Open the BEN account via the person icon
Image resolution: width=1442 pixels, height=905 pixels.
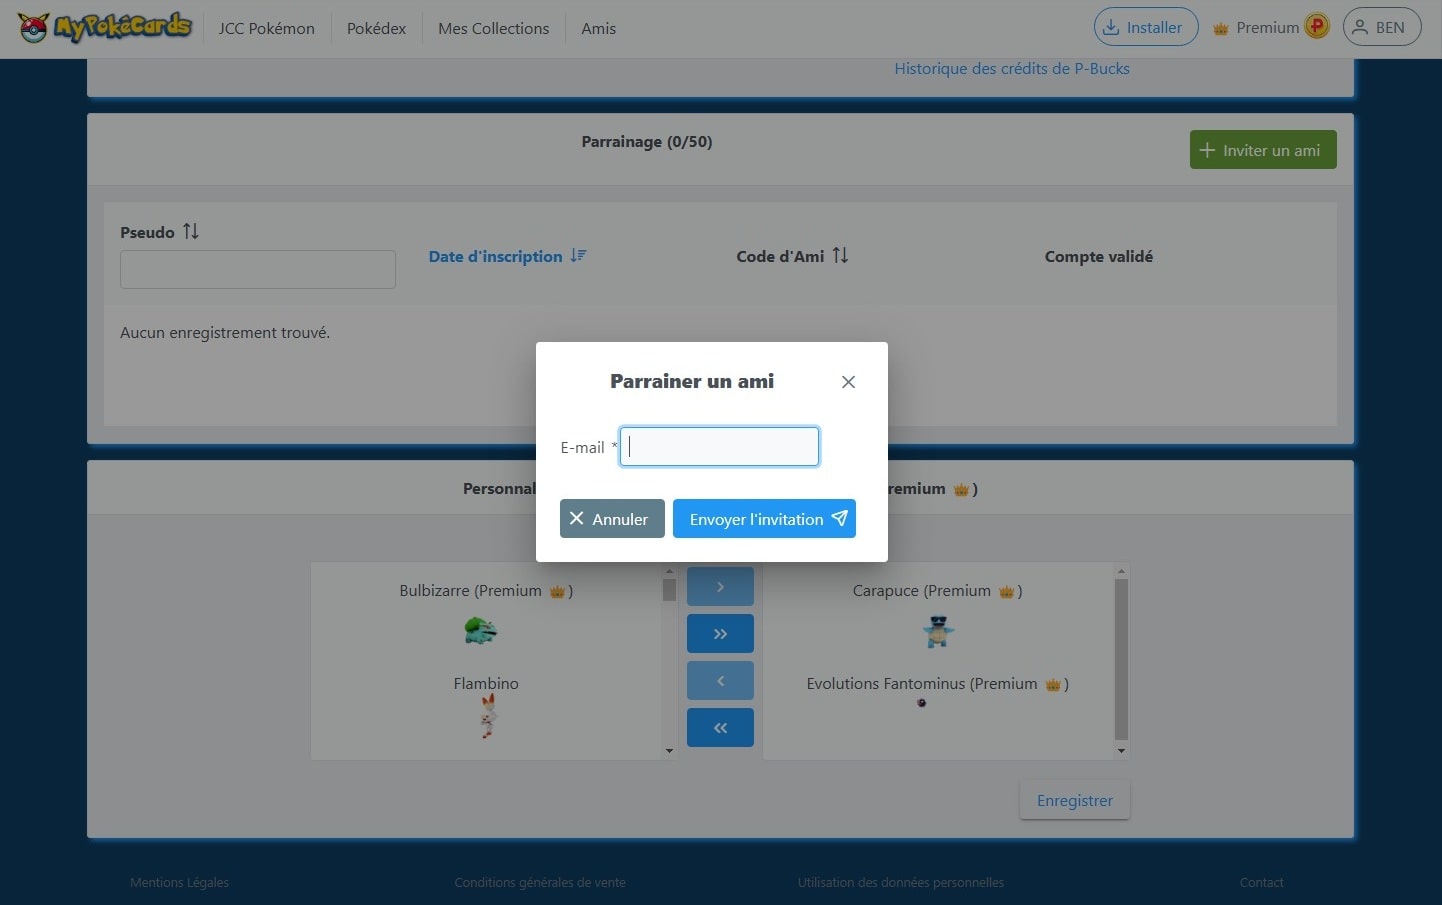(1358, 27)
